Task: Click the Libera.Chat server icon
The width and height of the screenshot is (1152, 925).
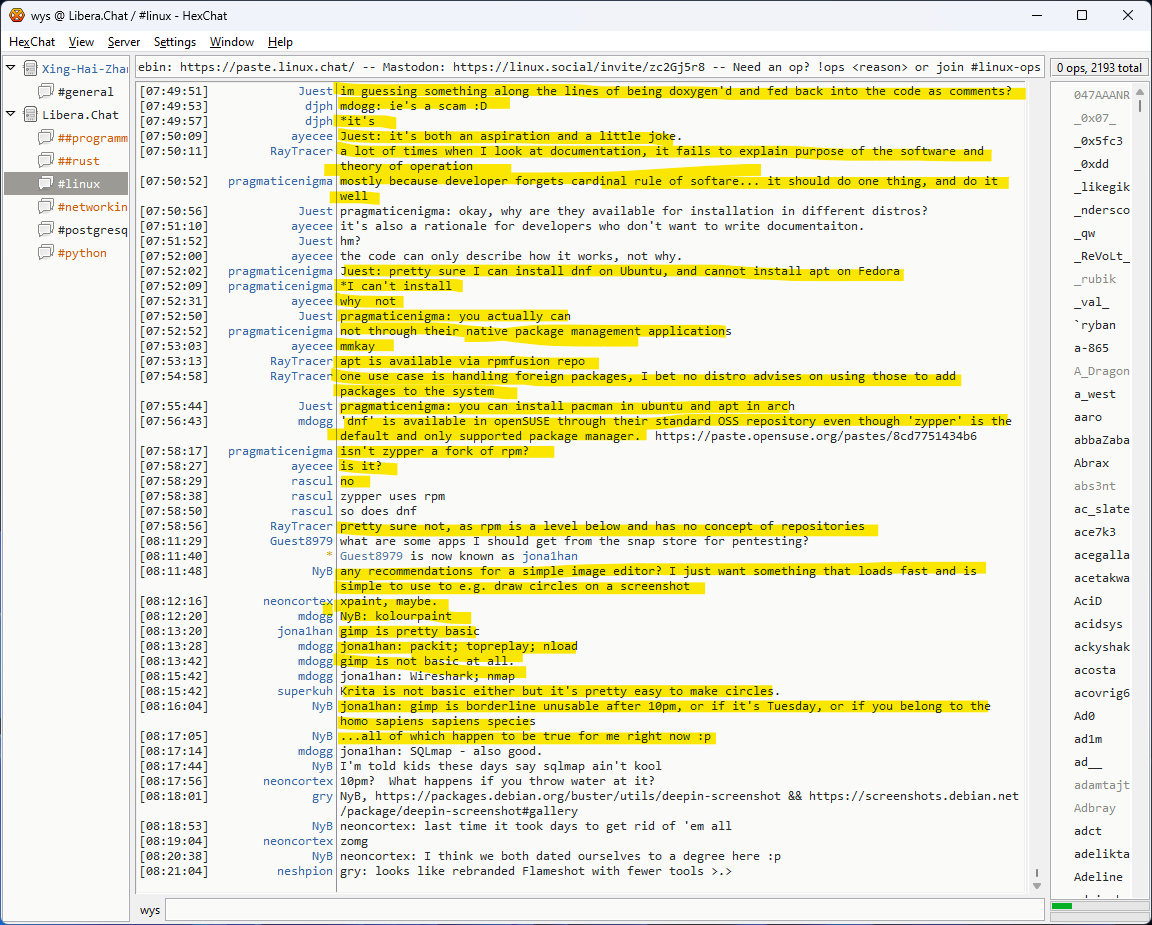Action: coord(30,115)
